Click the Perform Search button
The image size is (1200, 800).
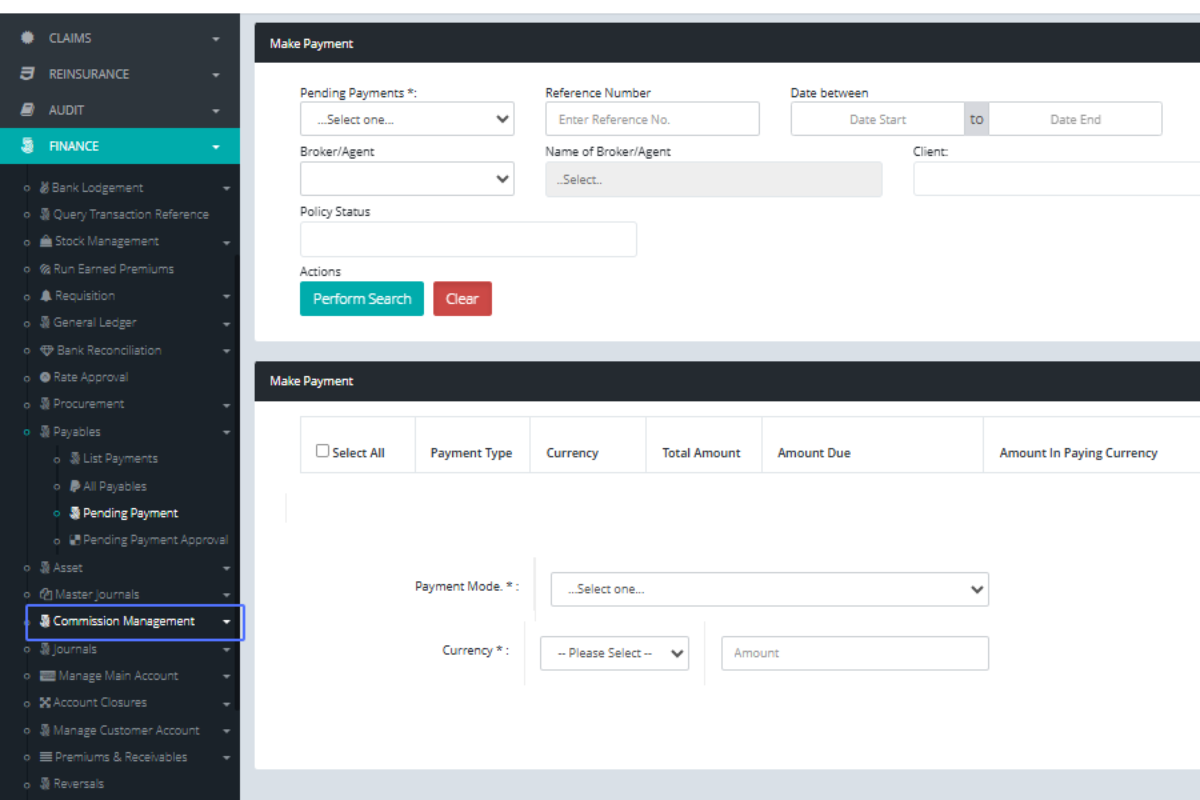tap(362, 299)
